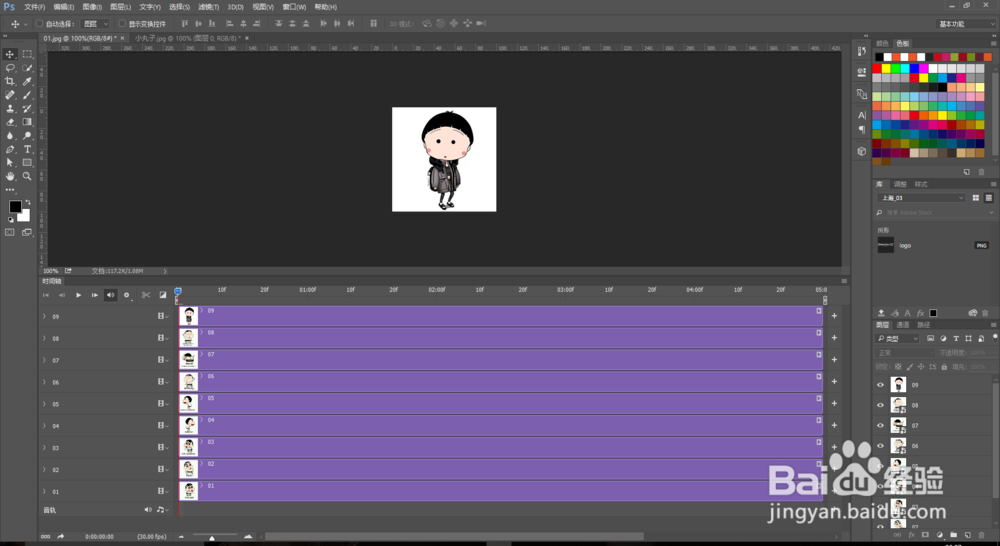The image size is (1000, 546).
Task: Select the Zoom tool
Action: 27,176
